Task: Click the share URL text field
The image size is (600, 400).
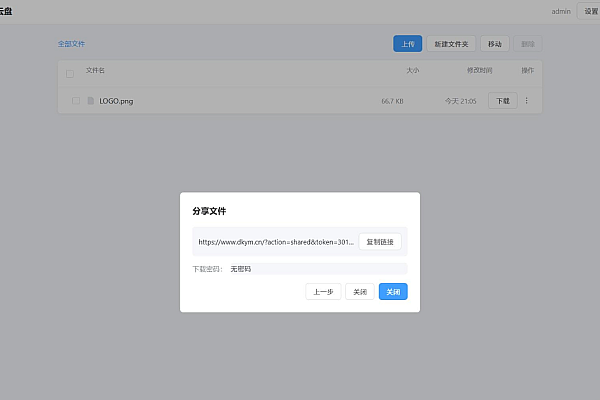Action: 276,242
